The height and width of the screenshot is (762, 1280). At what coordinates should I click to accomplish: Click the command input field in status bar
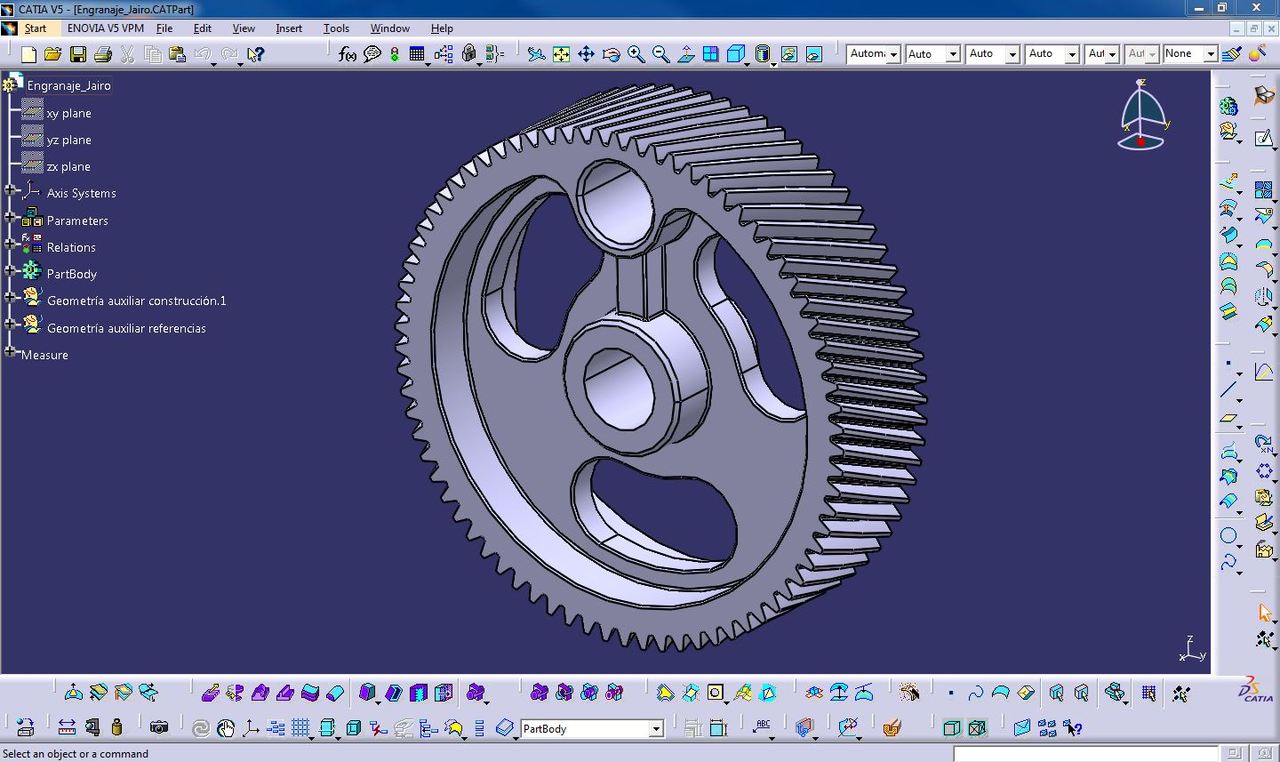[1085, 753]
